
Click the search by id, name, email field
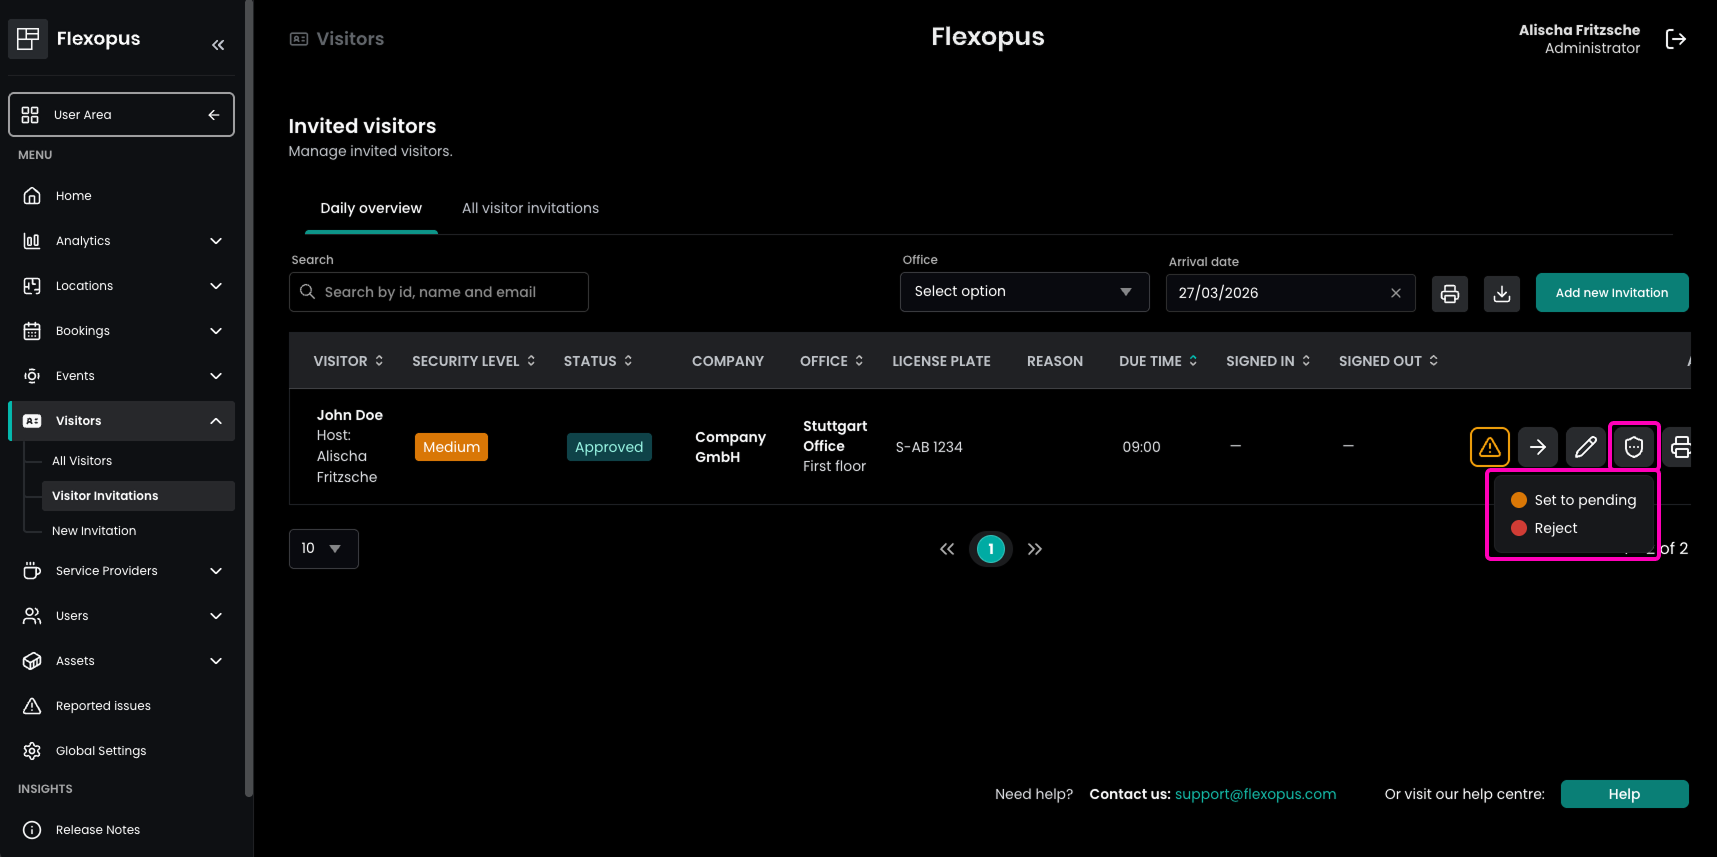[440, 292]
